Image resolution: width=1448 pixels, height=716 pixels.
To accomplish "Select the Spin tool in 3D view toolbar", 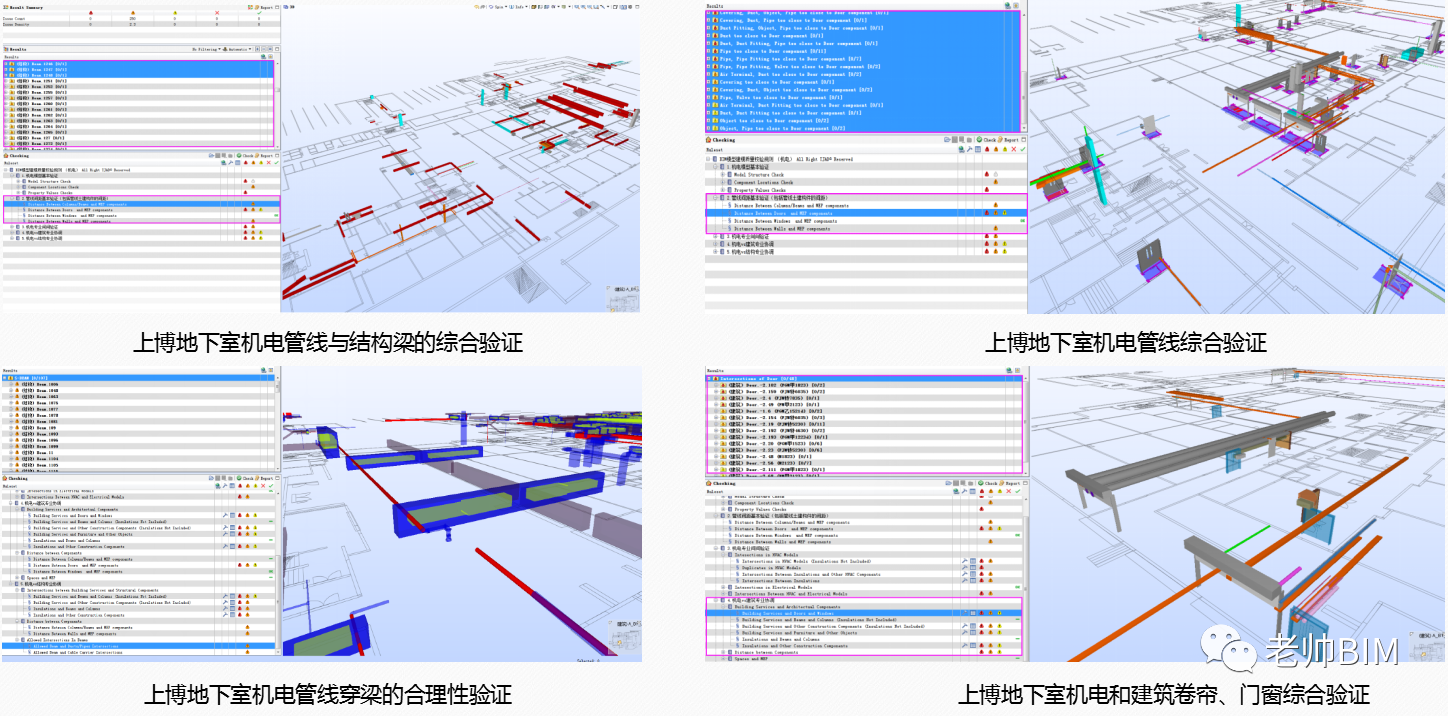I will (x=497, y=7).
